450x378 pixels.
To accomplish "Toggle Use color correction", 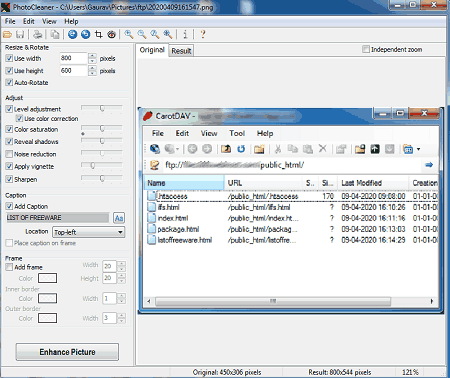I will click(19, 118).
